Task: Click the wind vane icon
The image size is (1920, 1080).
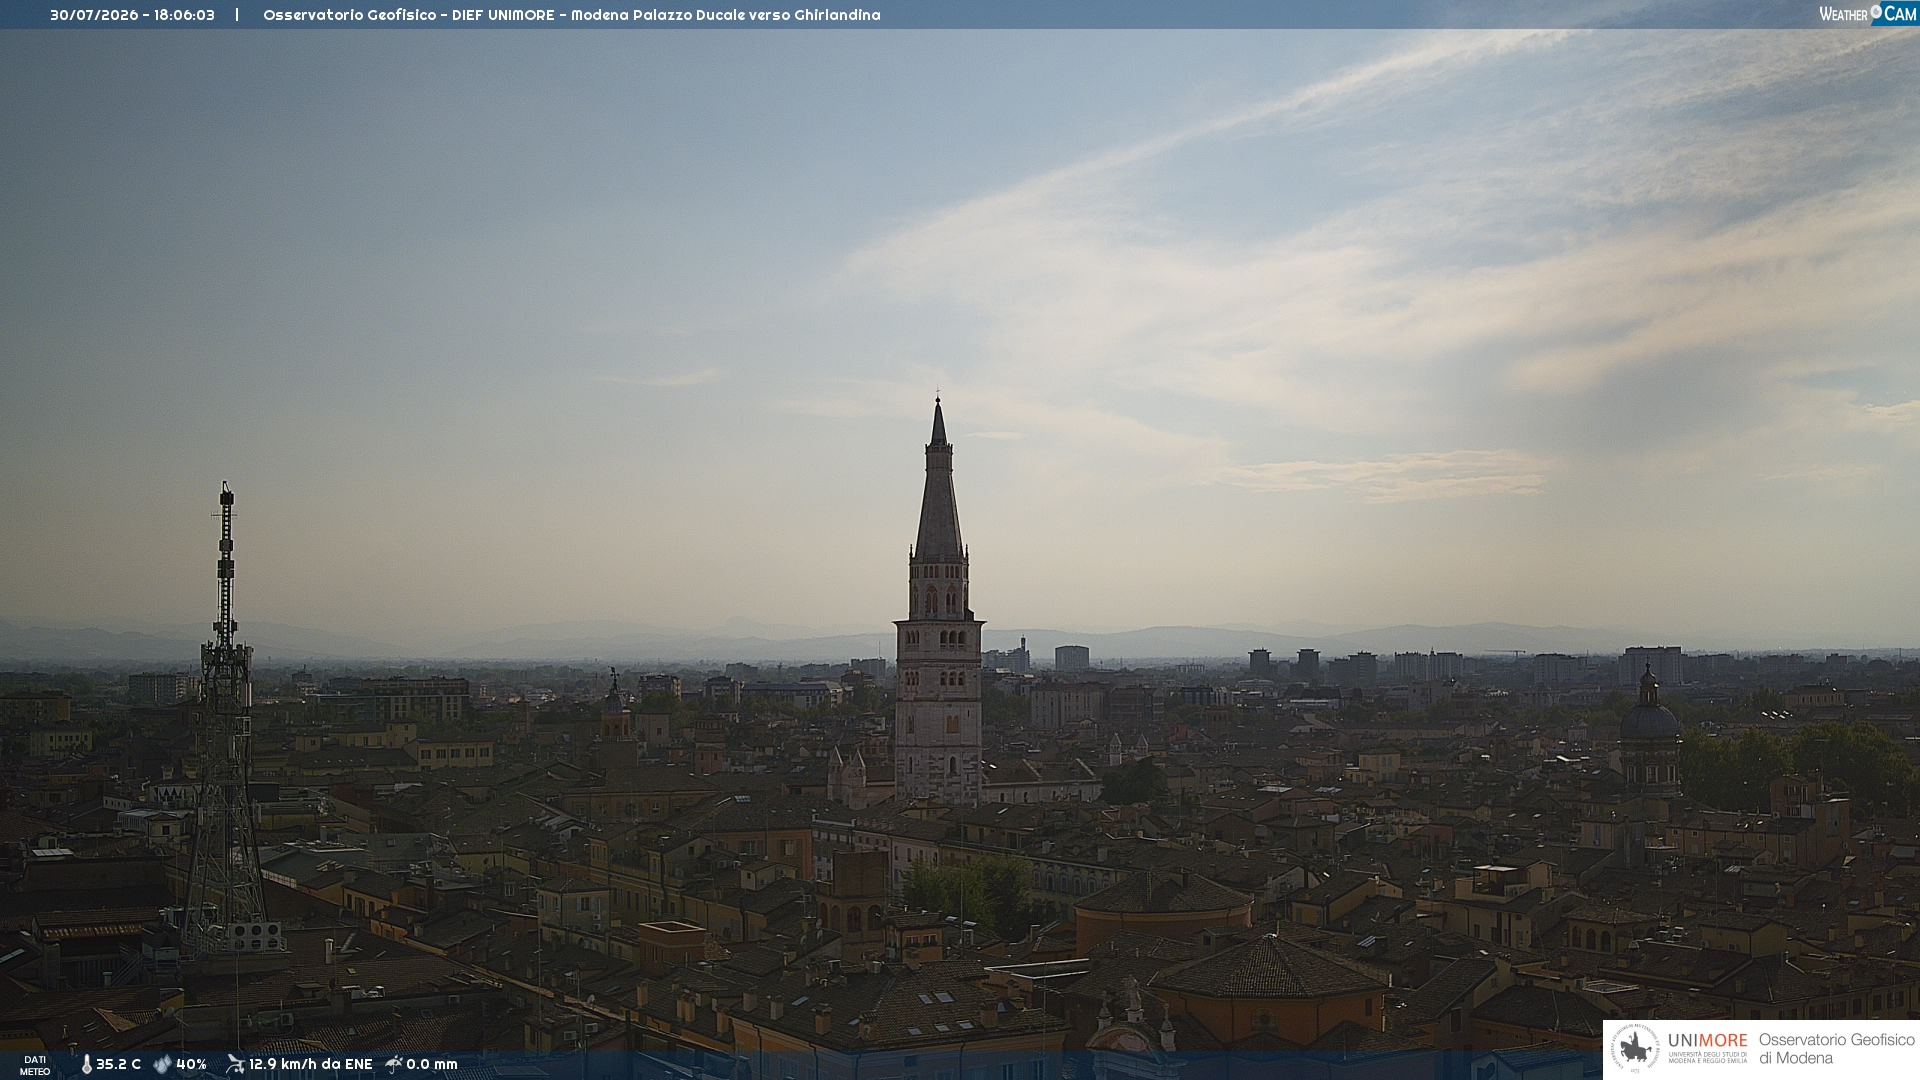Action: 235,1064
